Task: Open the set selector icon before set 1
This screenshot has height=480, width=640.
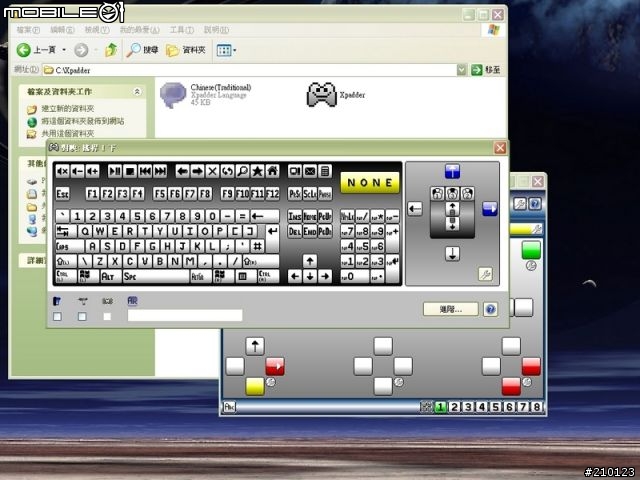Action: coord(427,407)
